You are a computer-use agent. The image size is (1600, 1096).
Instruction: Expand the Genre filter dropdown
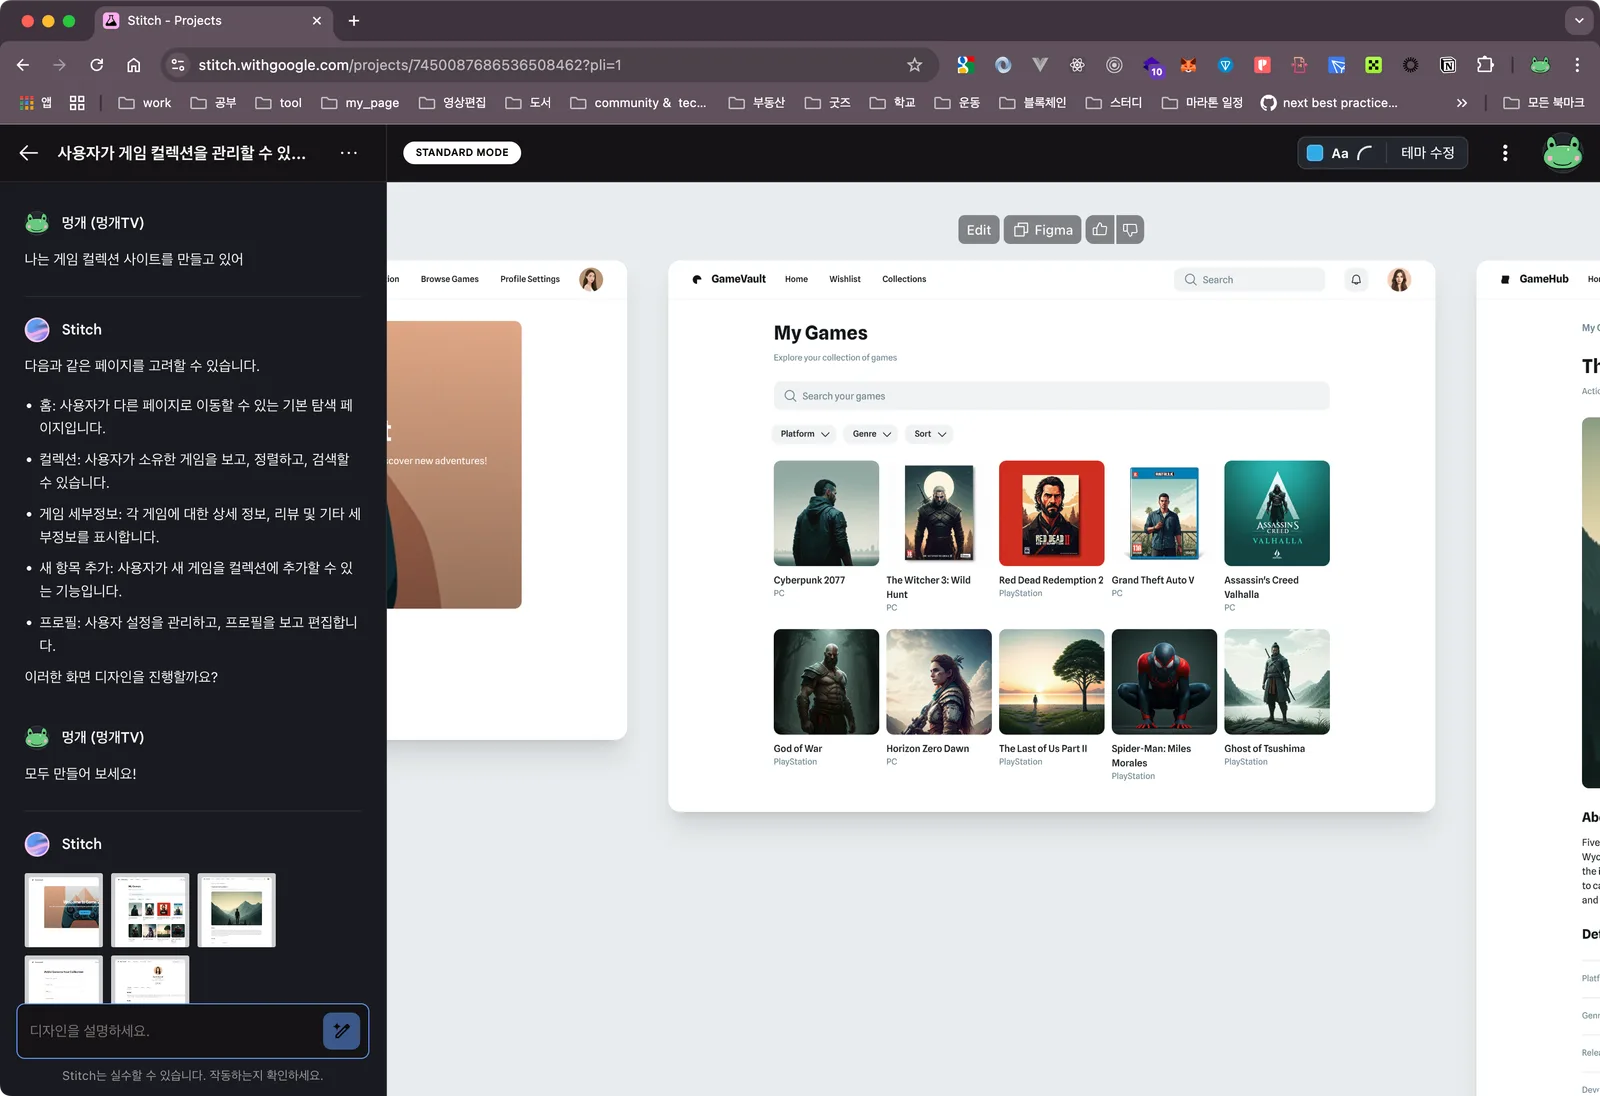[872, 434]
